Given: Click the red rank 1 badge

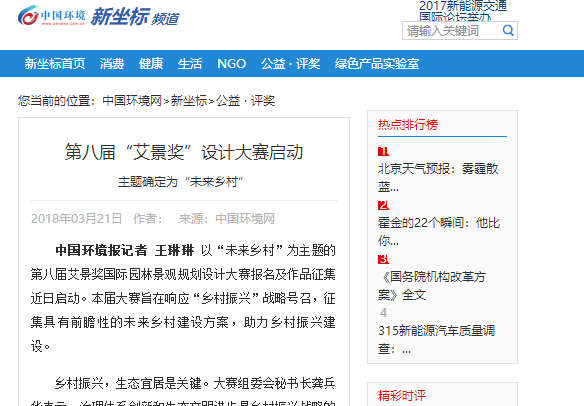Looking at the screenshot, I should pyautogui.click(x=383, y=152).
